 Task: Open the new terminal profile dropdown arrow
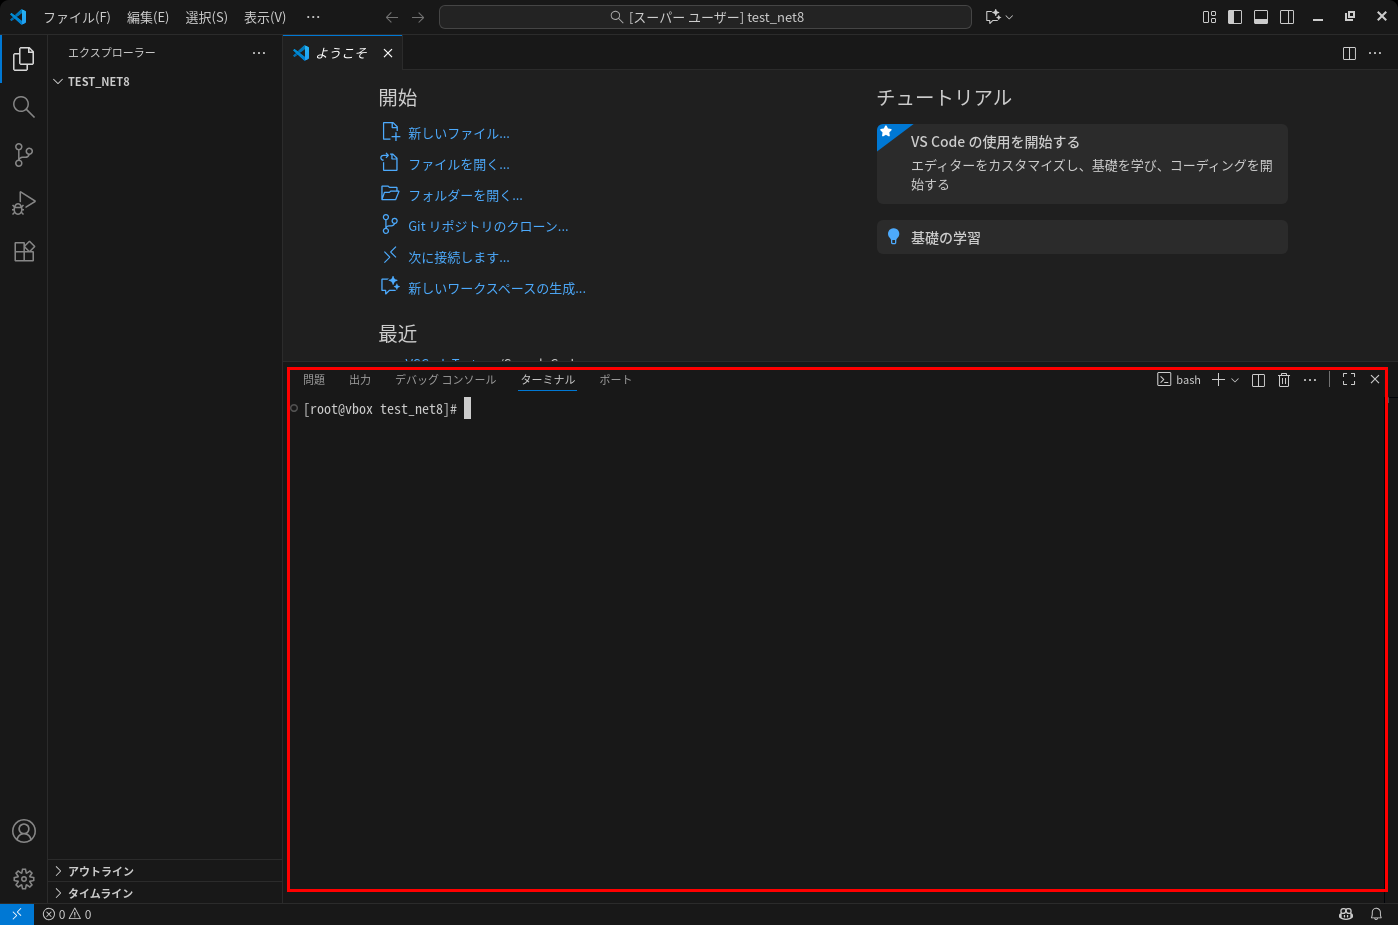tap(1235, 380)
